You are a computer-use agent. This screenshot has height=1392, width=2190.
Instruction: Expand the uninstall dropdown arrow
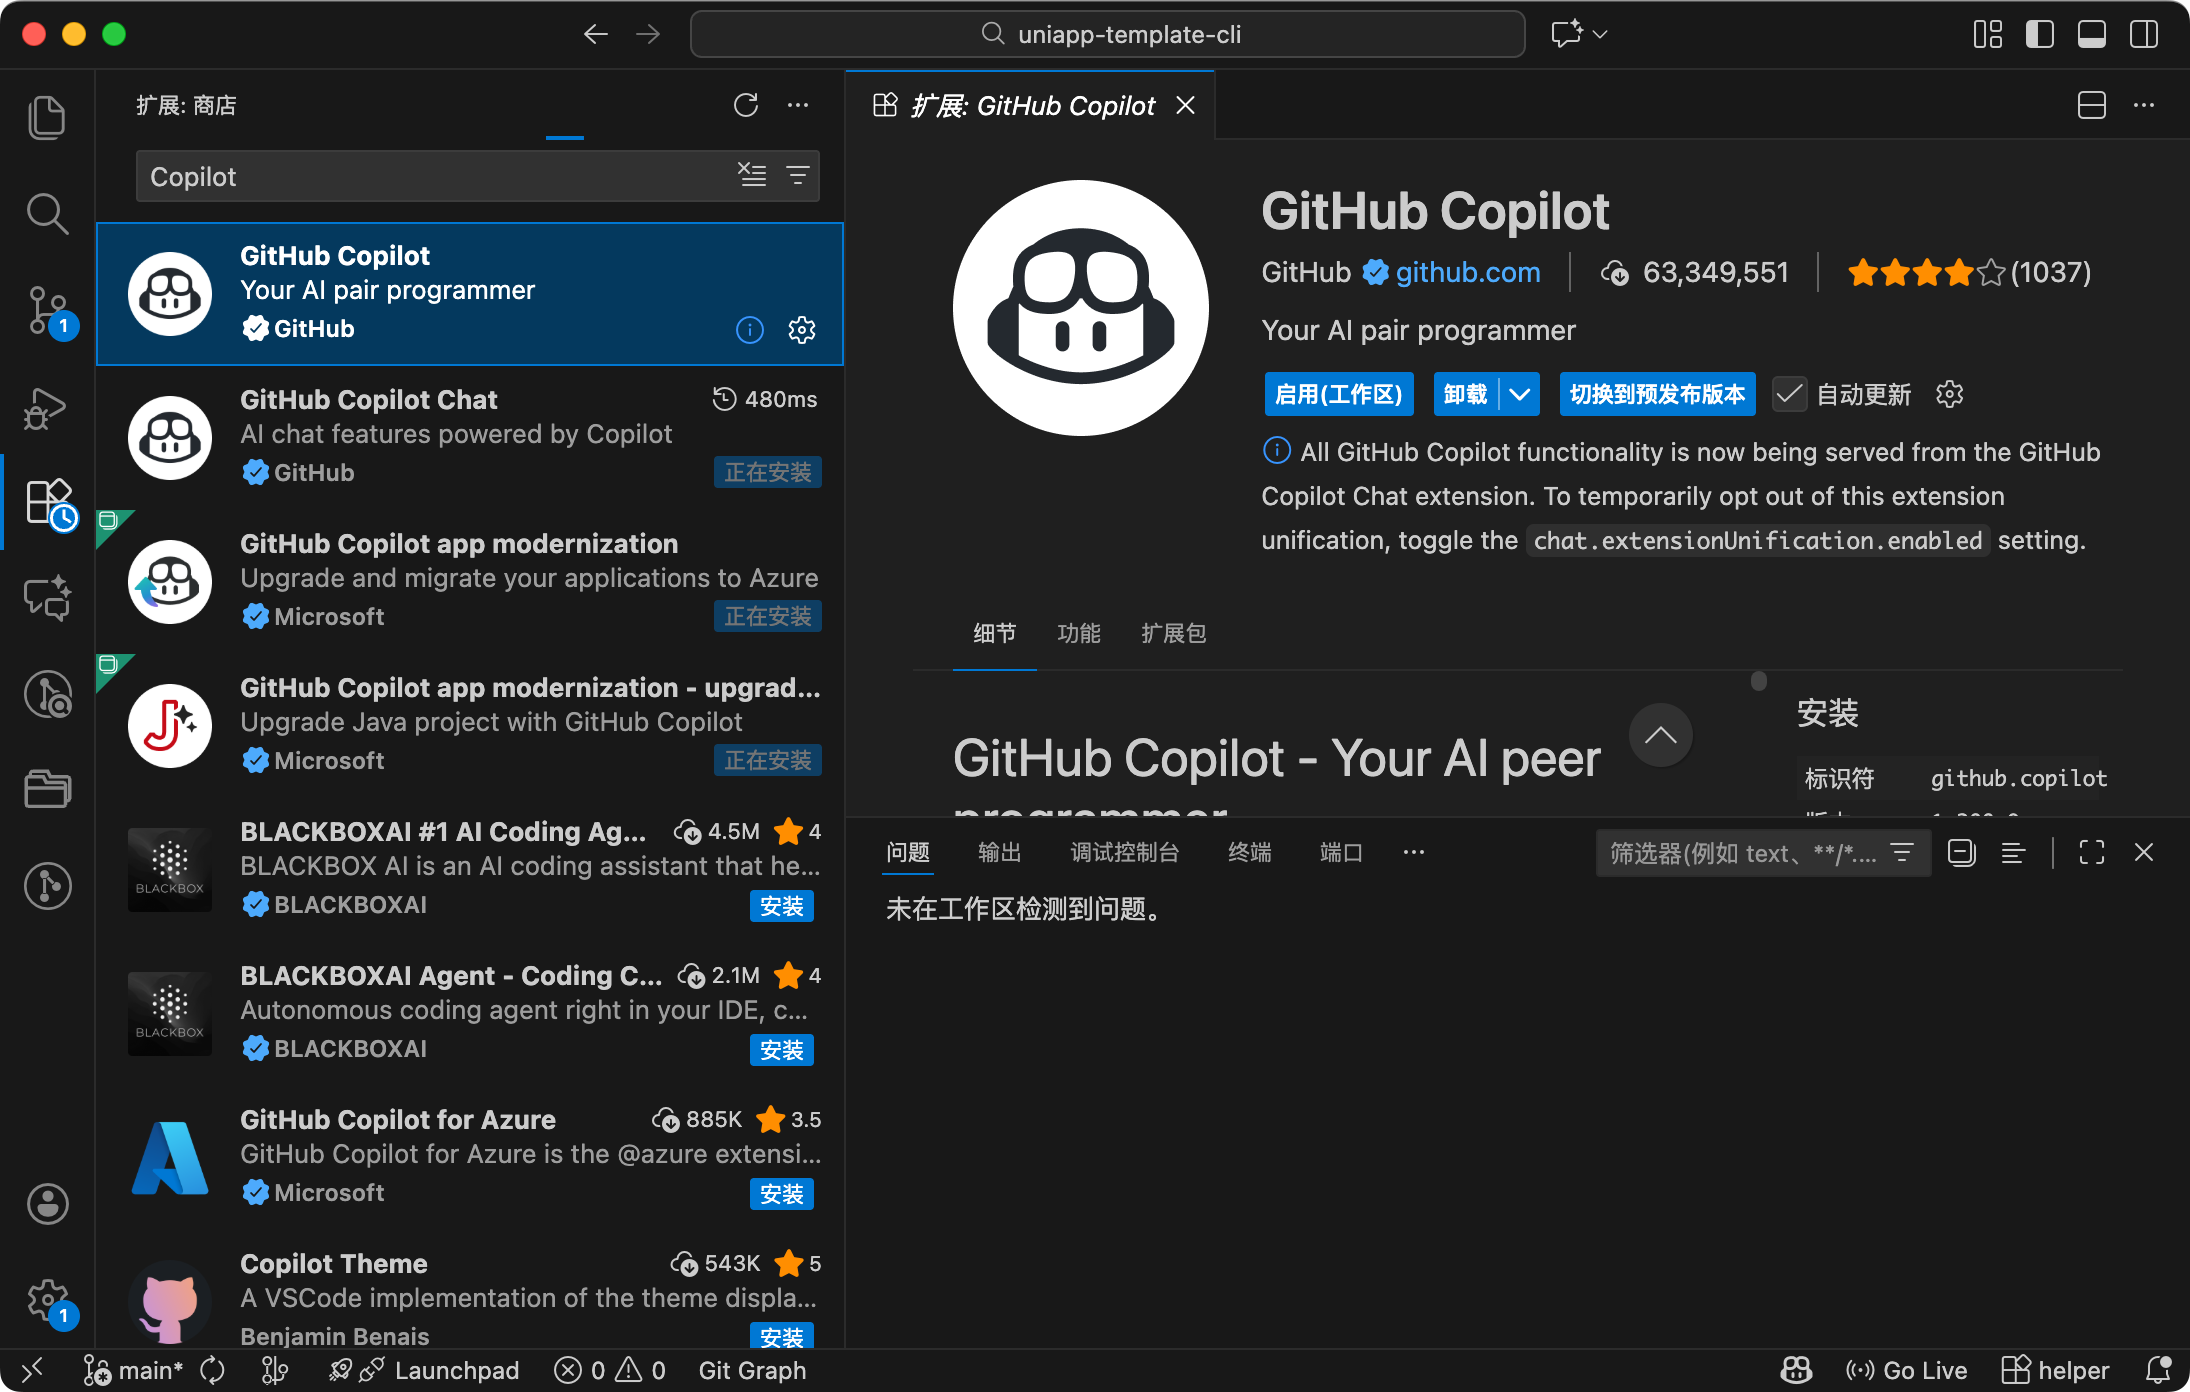(x=1519, y=394)
